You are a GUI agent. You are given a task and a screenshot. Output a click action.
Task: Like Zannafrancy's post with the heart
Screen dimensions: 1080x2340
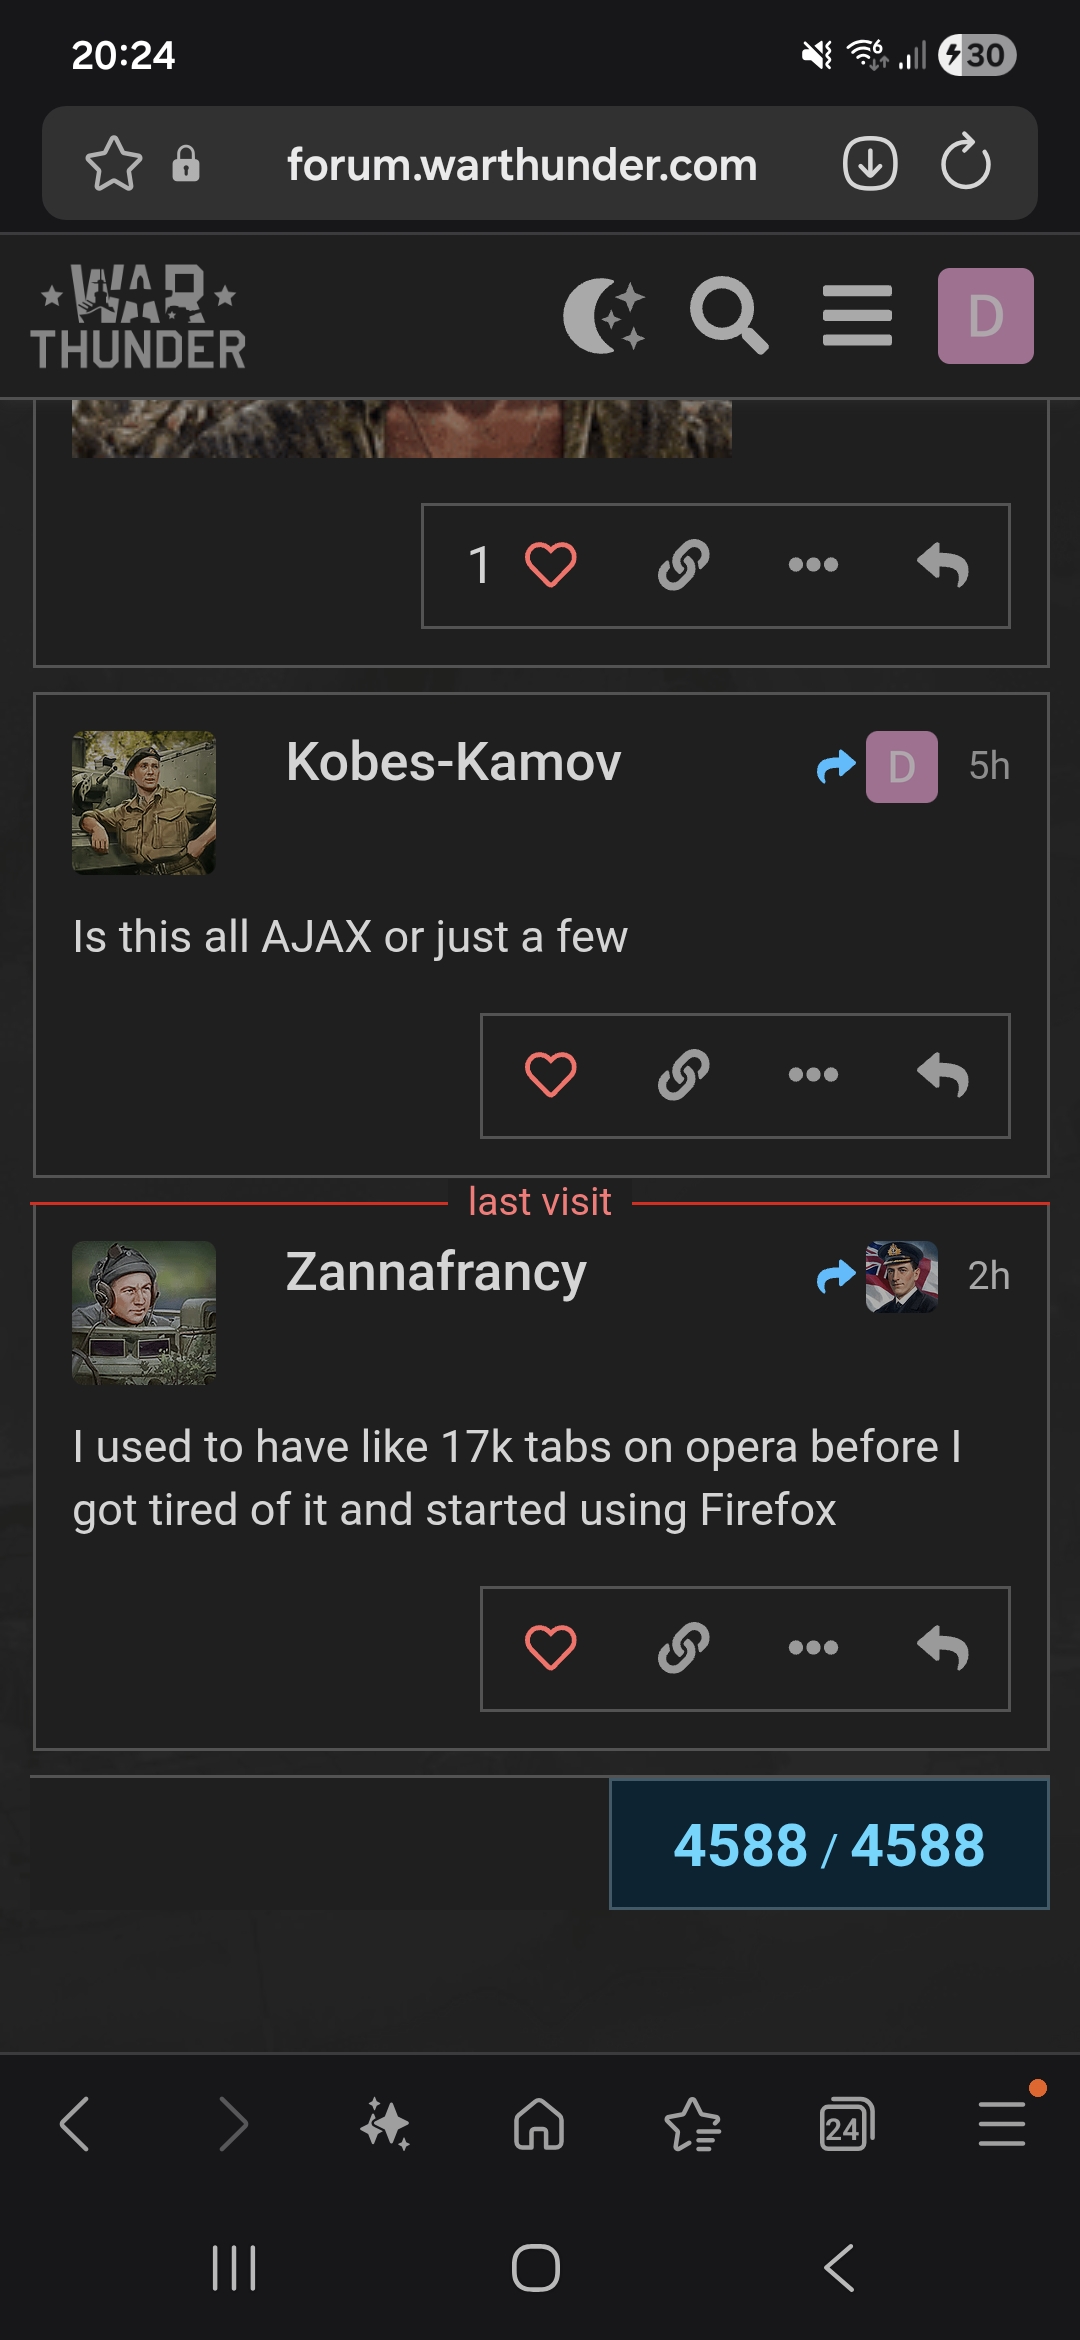click(550, 1649)
